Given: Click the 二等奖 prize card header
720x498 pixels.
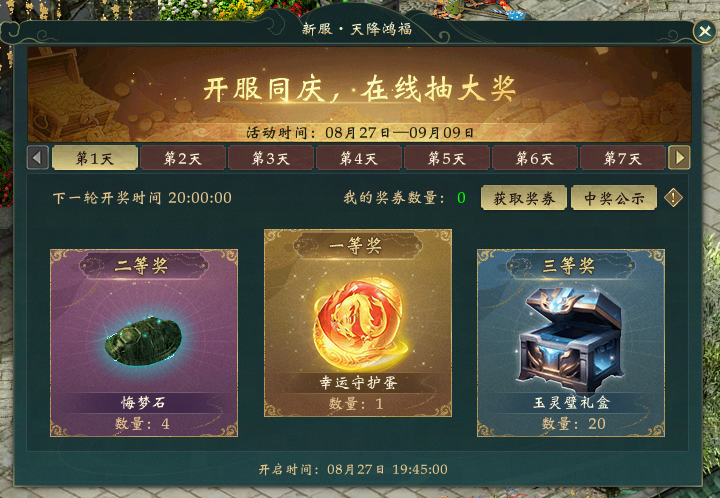Looking at the screenshot, I should pos(144,265).
